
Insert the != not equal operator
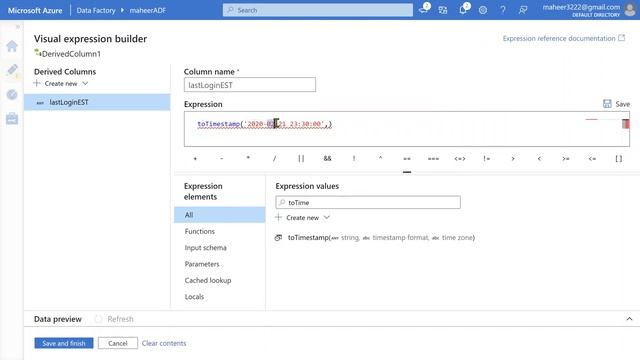click(487, 158)
